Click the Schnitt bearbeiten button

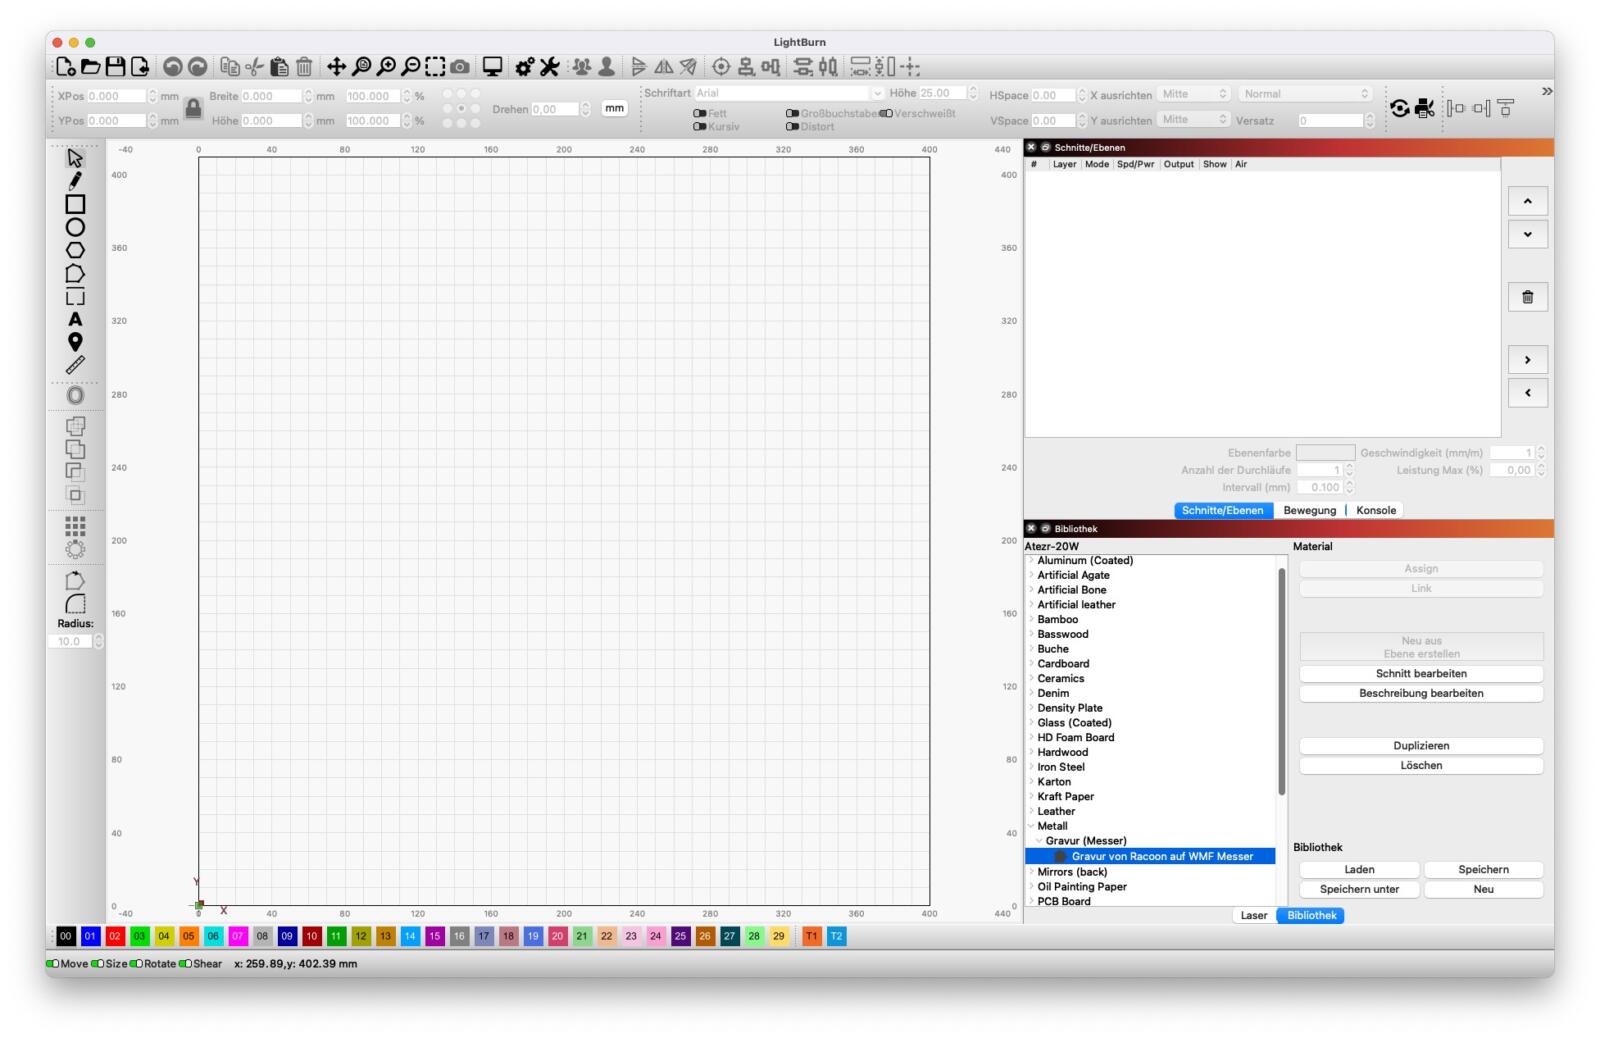tap(1420, 674)
